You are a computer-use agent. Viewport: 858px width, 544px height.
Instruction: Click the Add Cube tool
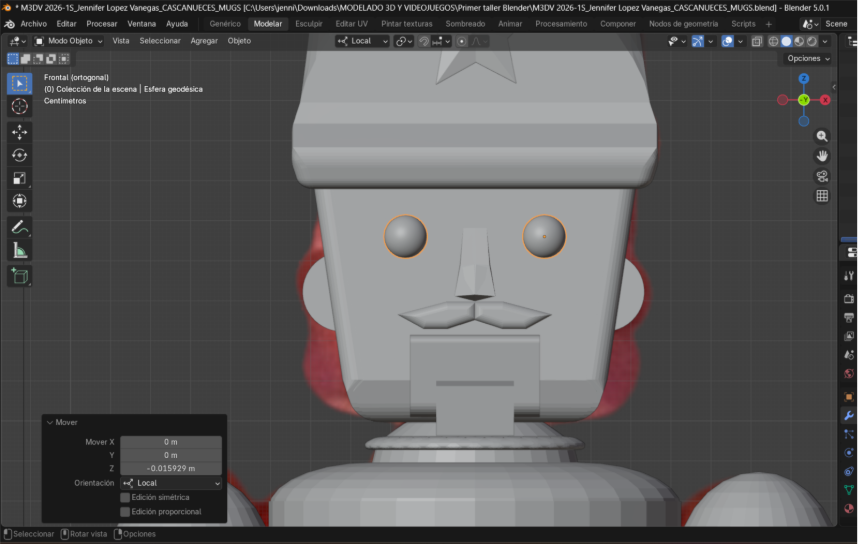tap(19, 275)
